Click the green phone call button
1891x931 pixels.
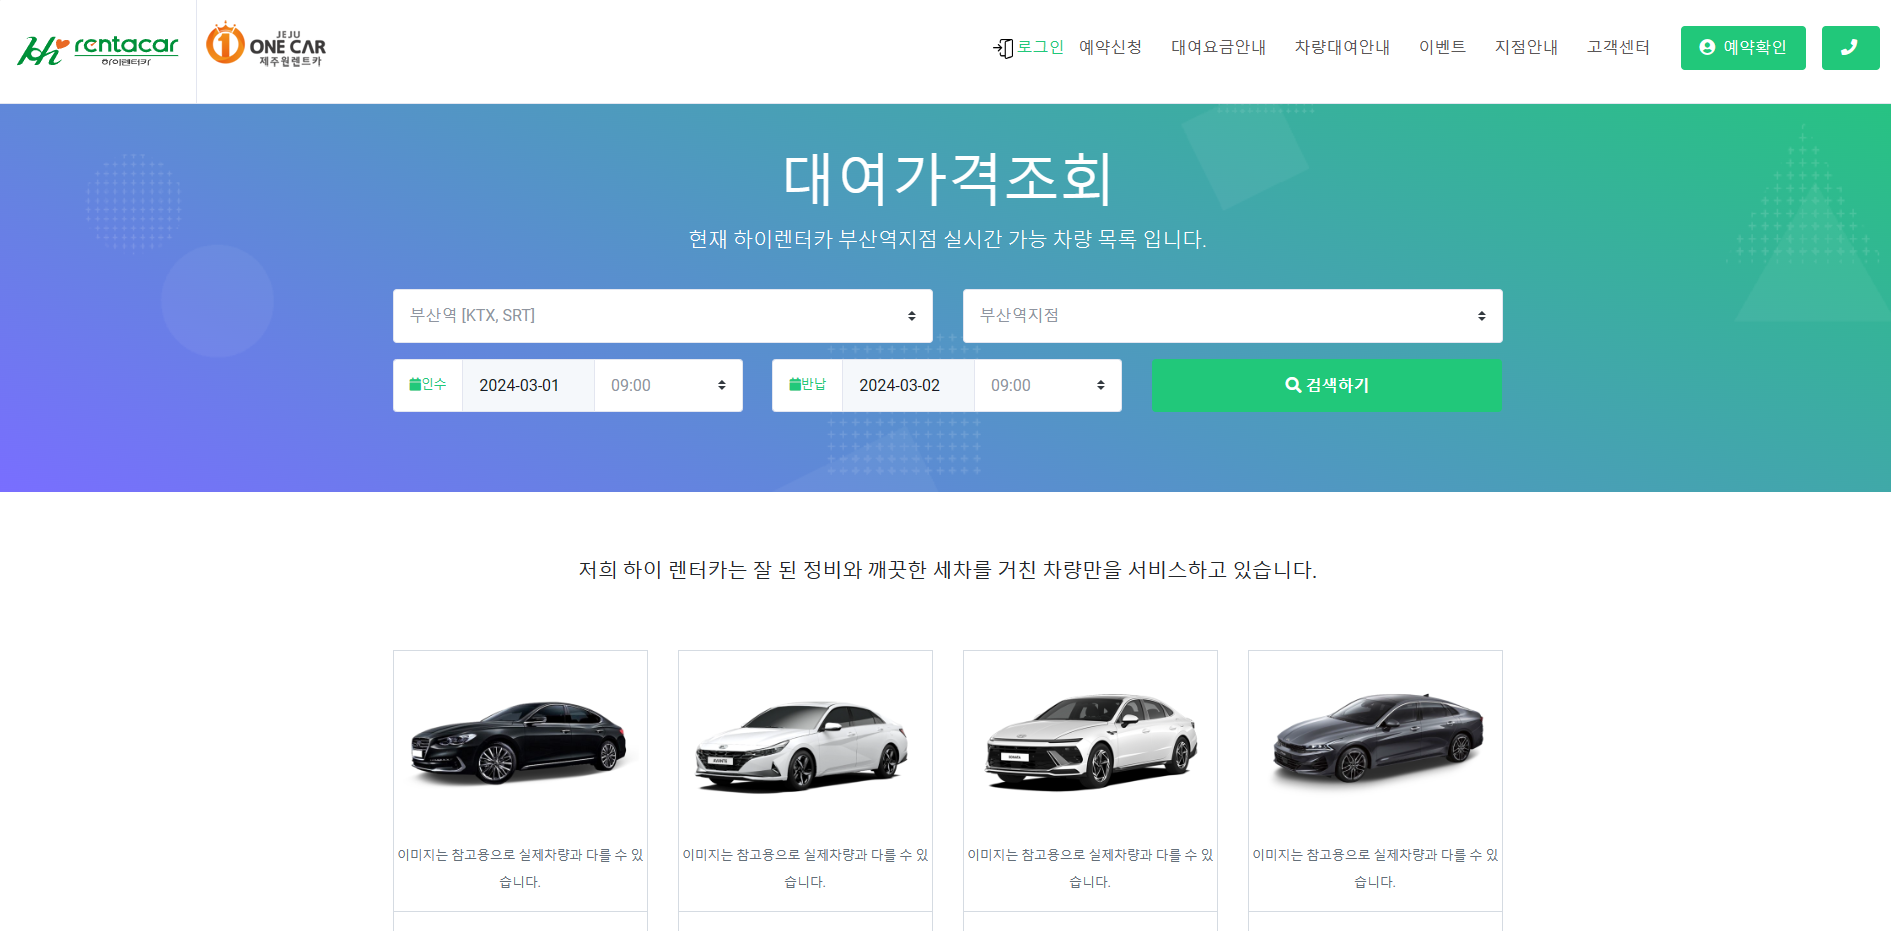click(x=1850, y=48)
